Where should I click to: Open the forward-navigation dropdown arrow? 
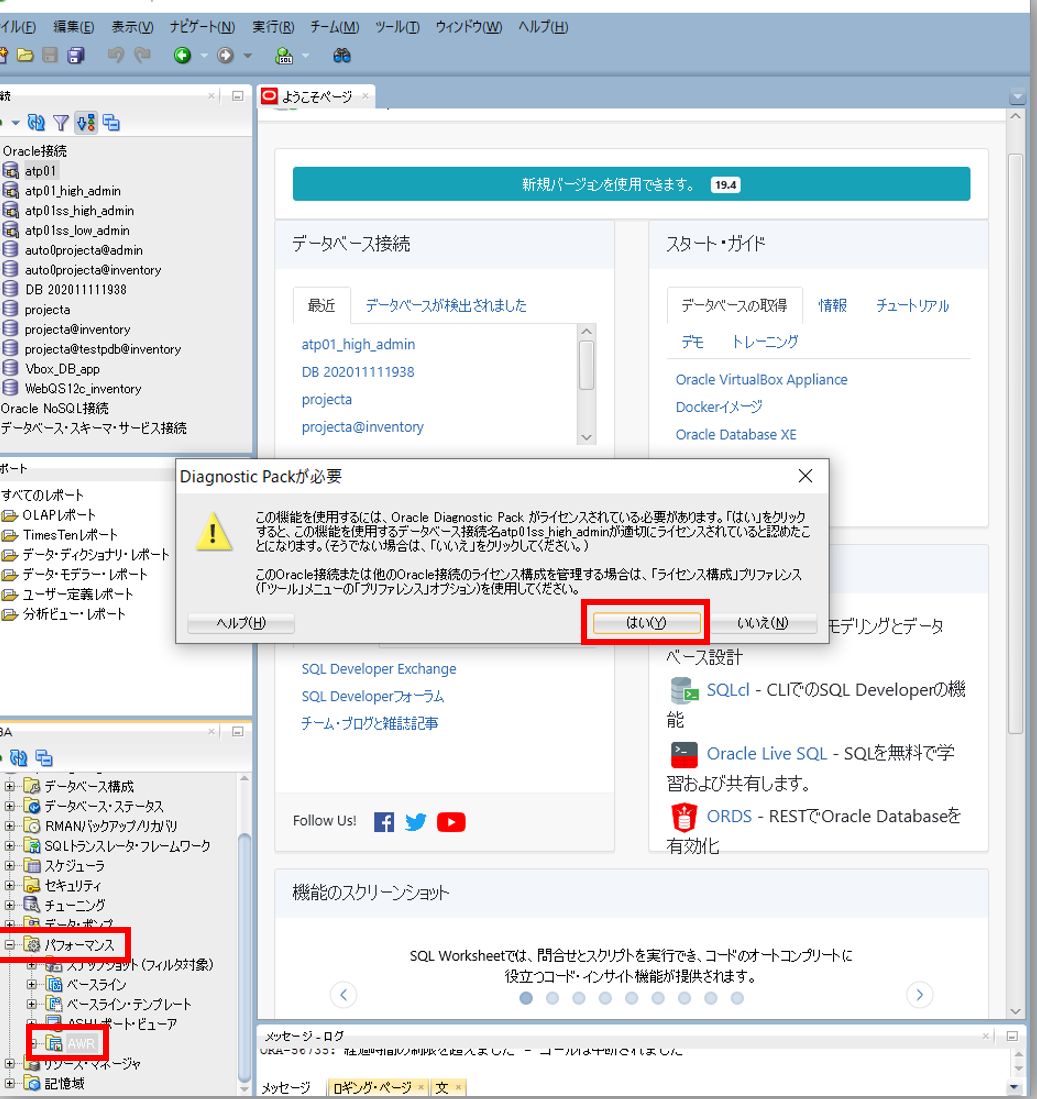click(x=248, y=55)
